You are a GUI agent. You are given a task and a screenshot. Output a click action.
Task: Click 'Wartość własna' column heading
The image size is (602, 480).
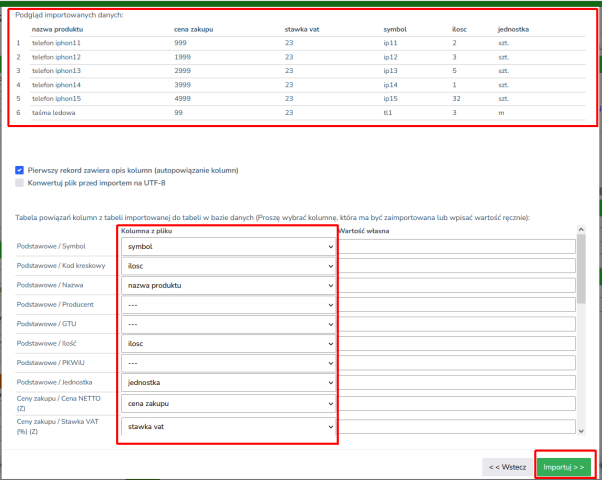point(364,231)
